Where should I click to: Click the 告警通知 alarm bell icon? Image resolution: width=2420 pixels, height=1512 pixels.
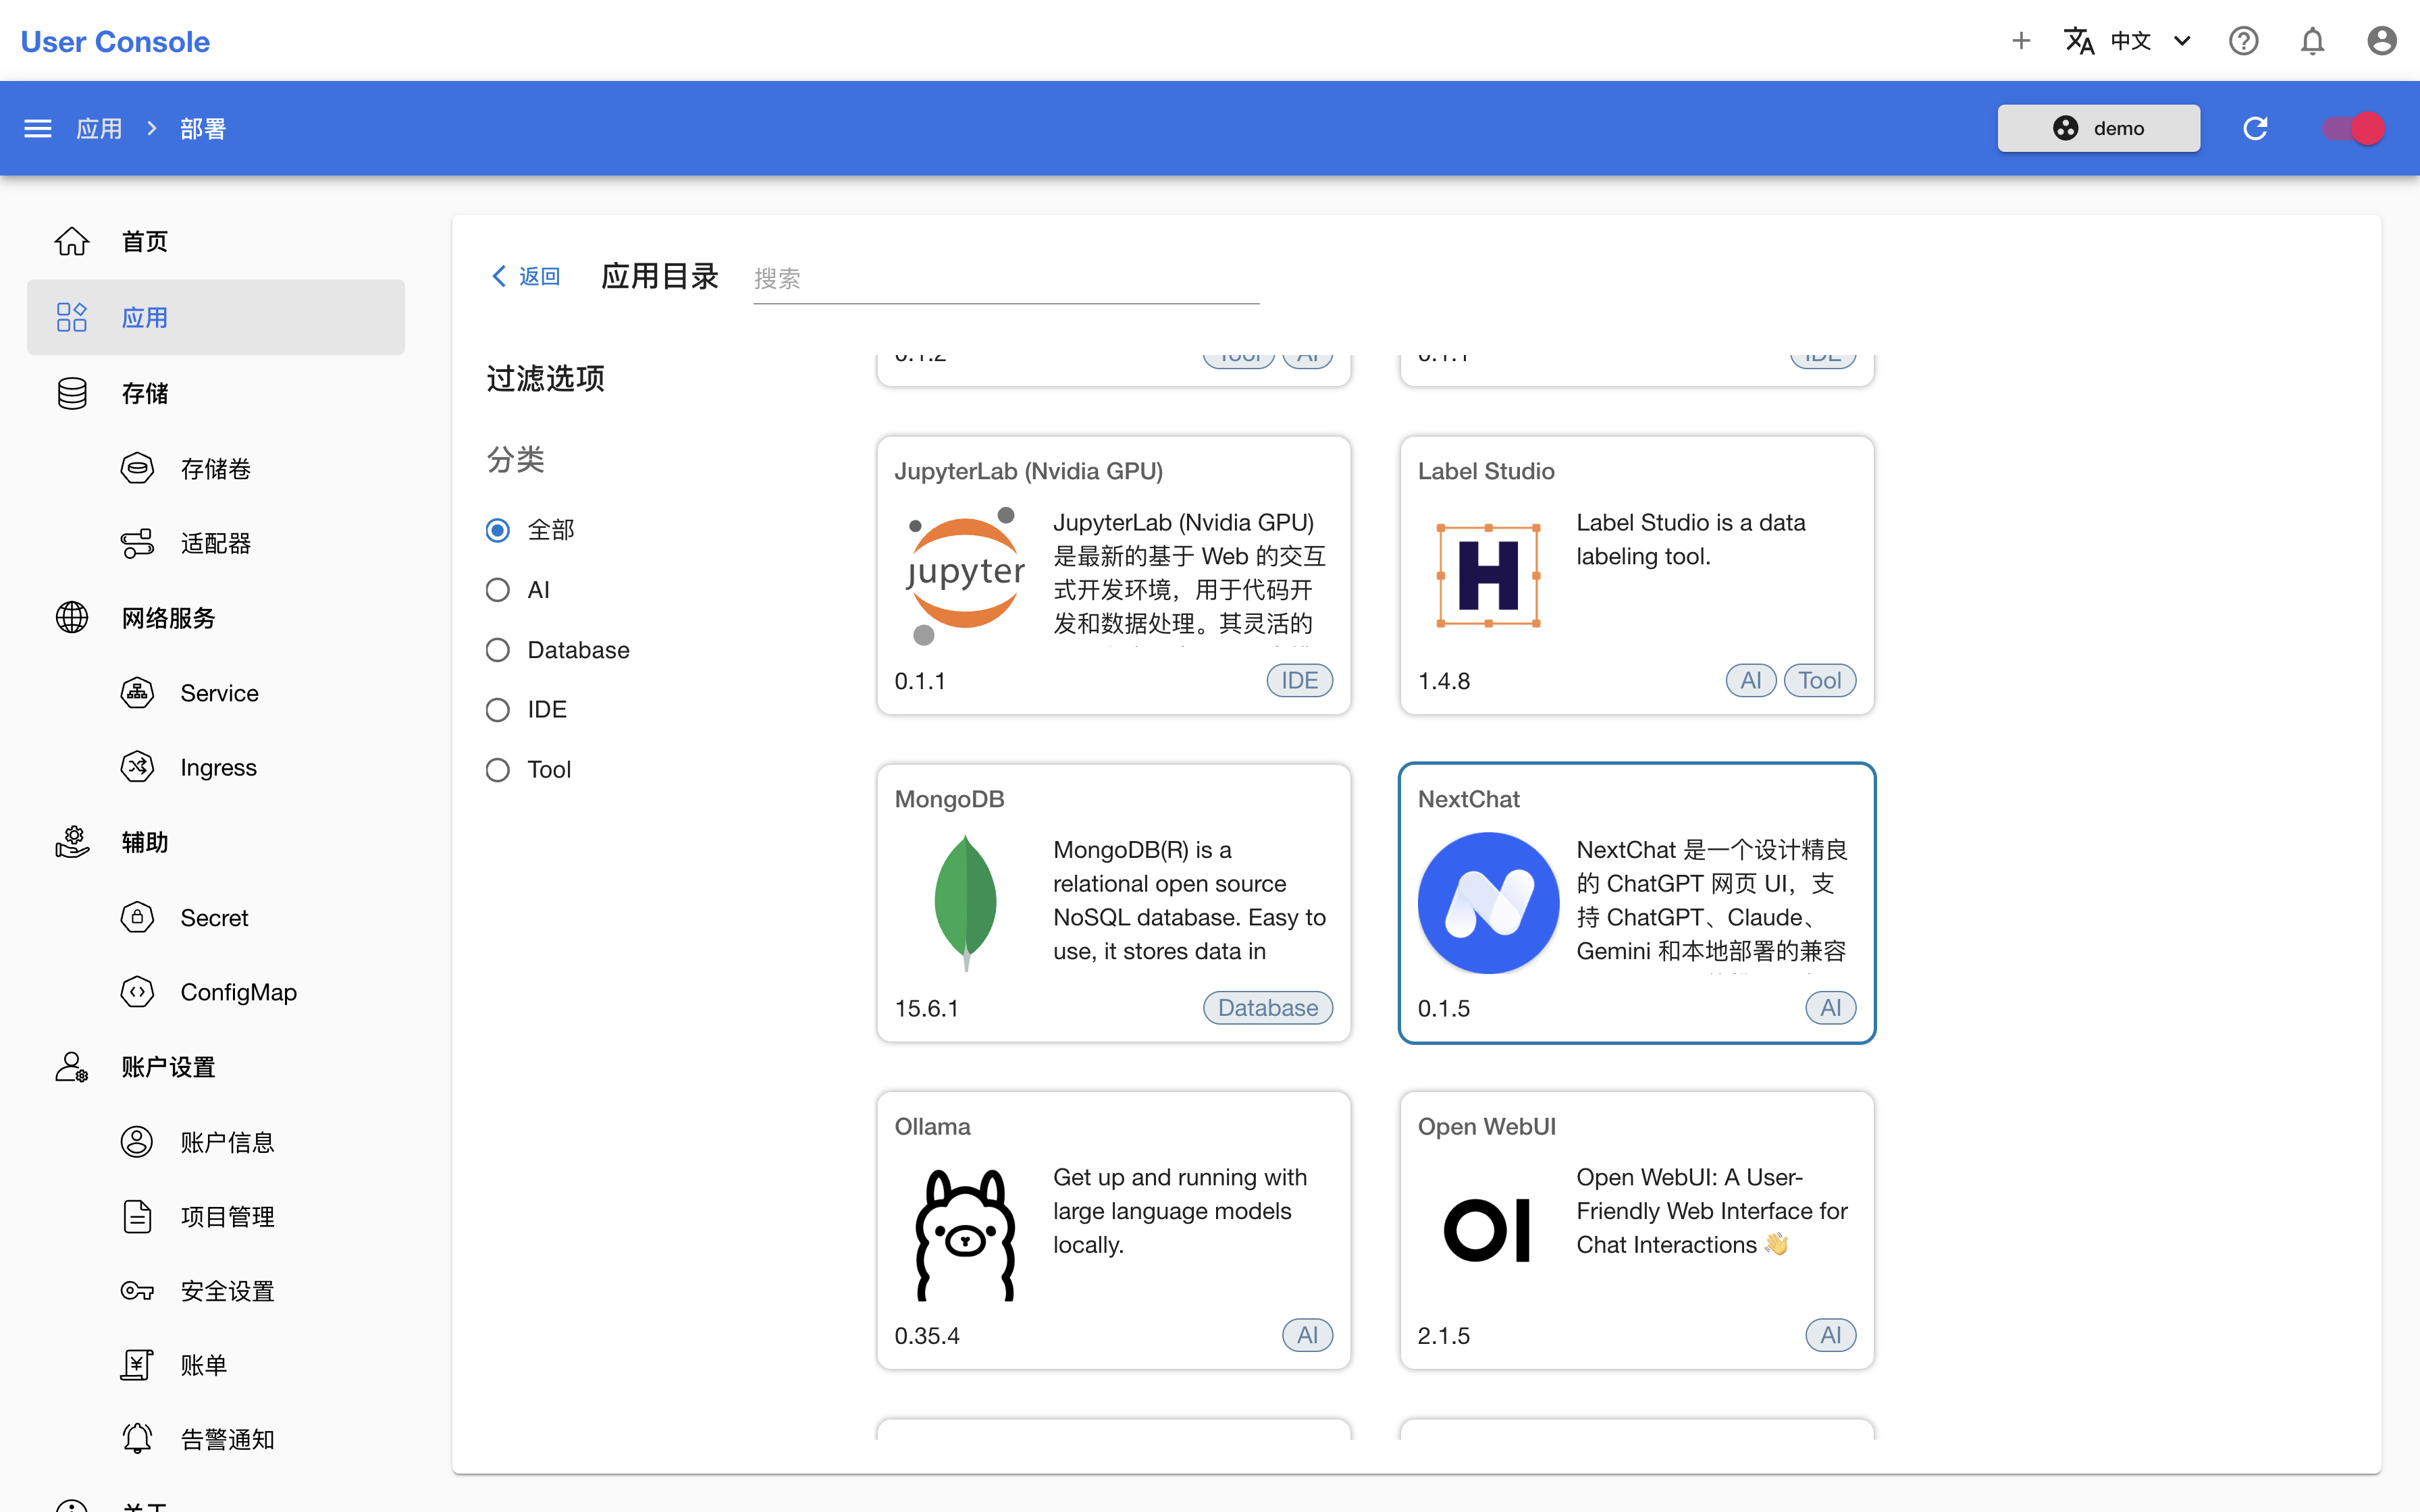(x=137, y=1439)
